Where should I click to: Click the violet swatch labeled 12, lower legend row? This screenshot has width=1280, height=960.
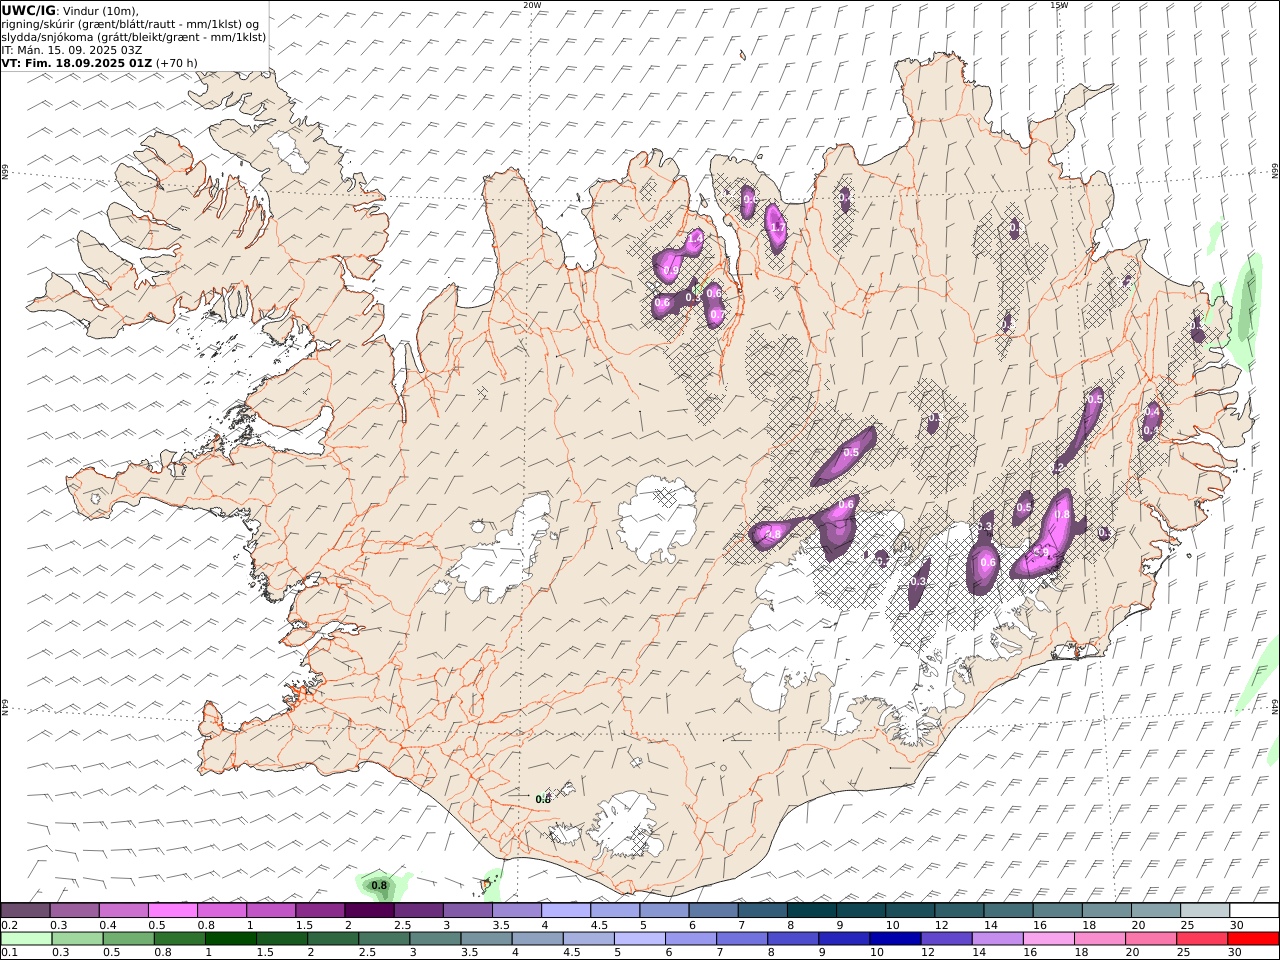click(945, 939)
